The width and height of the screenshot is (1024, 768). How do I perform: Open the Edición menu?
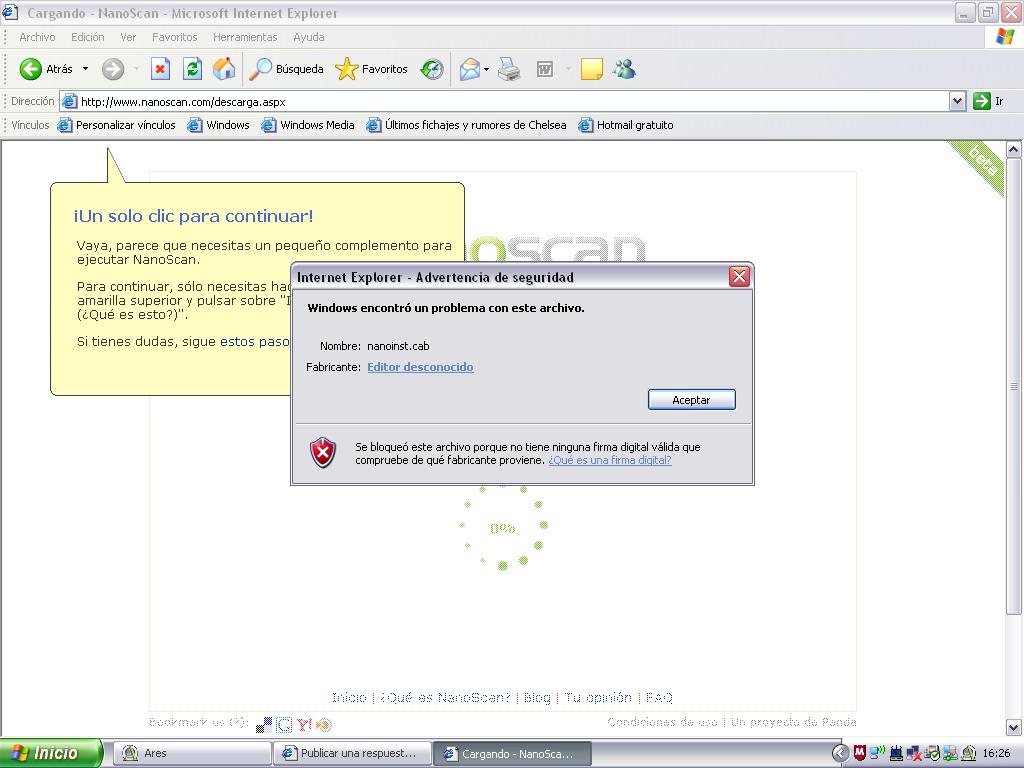[88, 37]
